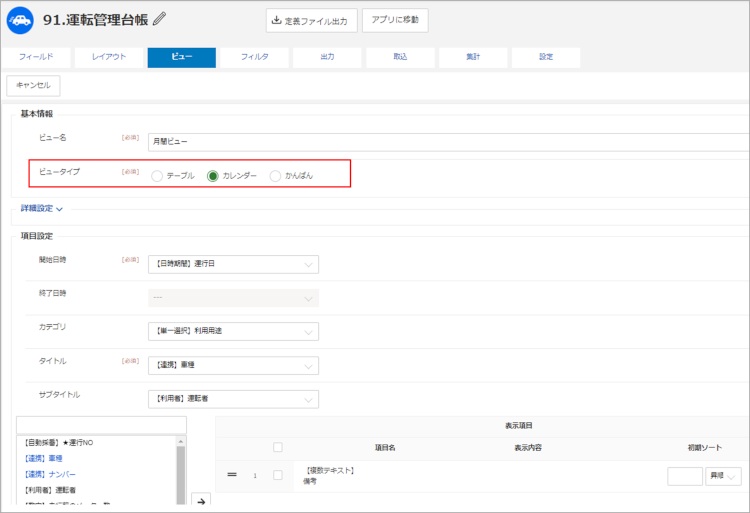Click the ビュー名 text field with 月間ビュー

coord(448,142)
